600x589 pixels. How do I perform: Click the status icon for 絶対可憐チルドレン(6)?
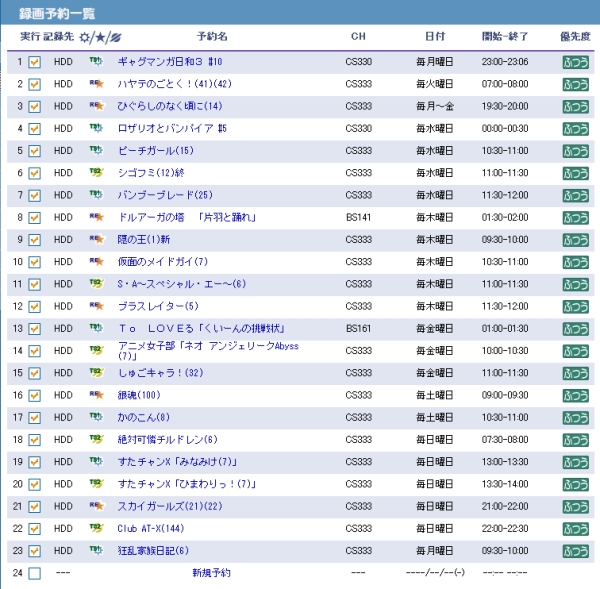point(96,439)
